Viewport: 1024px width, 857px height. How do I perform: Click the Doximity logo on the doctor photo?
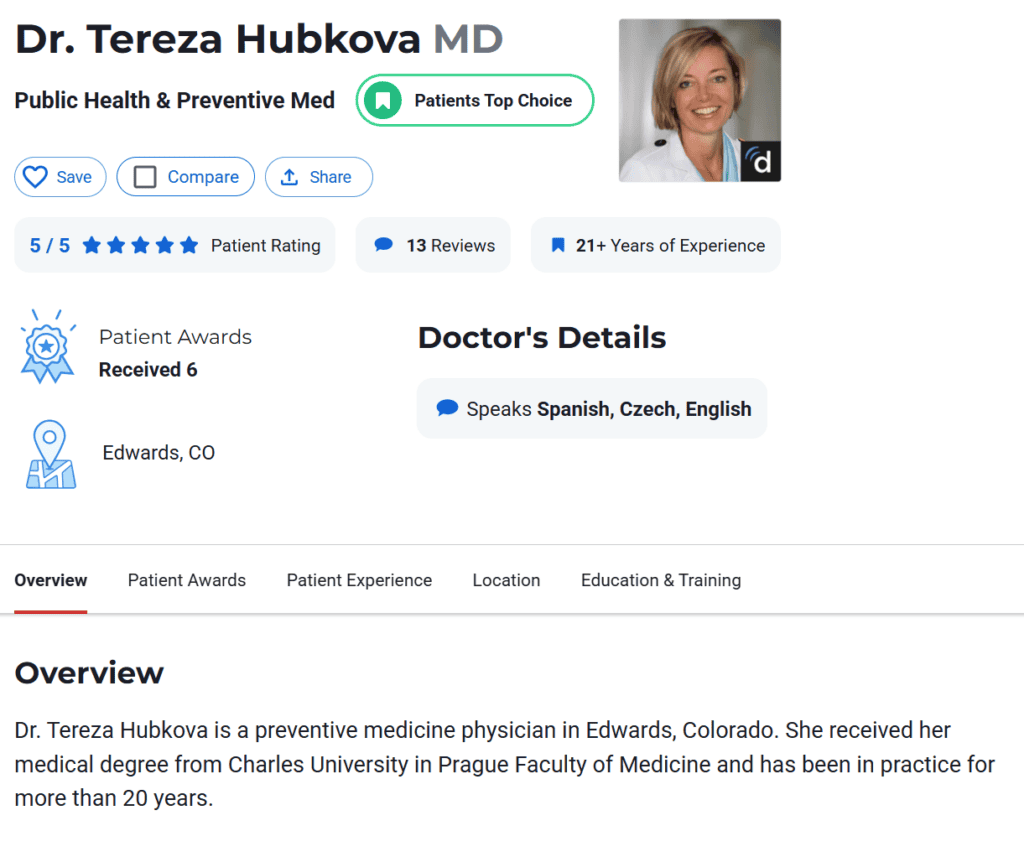tap(760, 161)
